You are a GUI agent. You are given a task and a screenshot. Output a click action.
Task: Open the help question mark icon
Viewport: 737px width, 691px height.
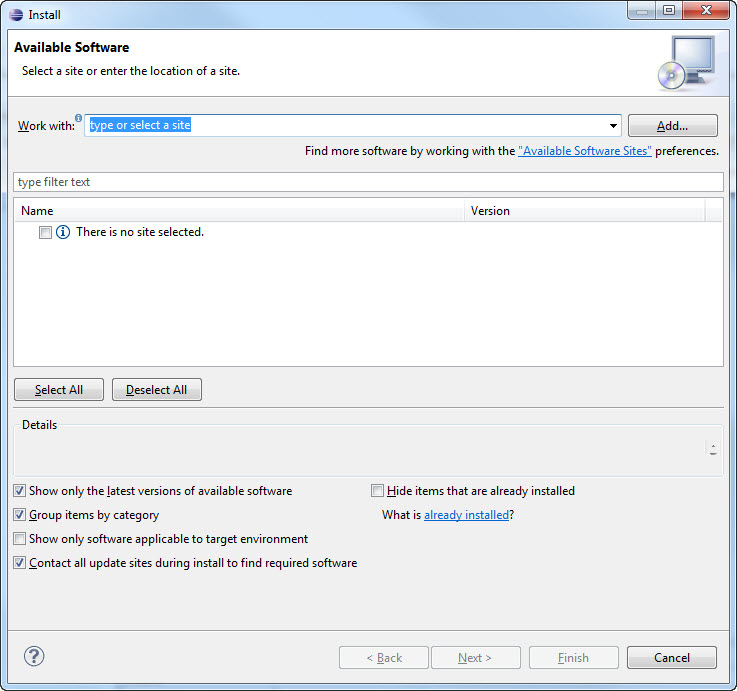click(34, 656)
